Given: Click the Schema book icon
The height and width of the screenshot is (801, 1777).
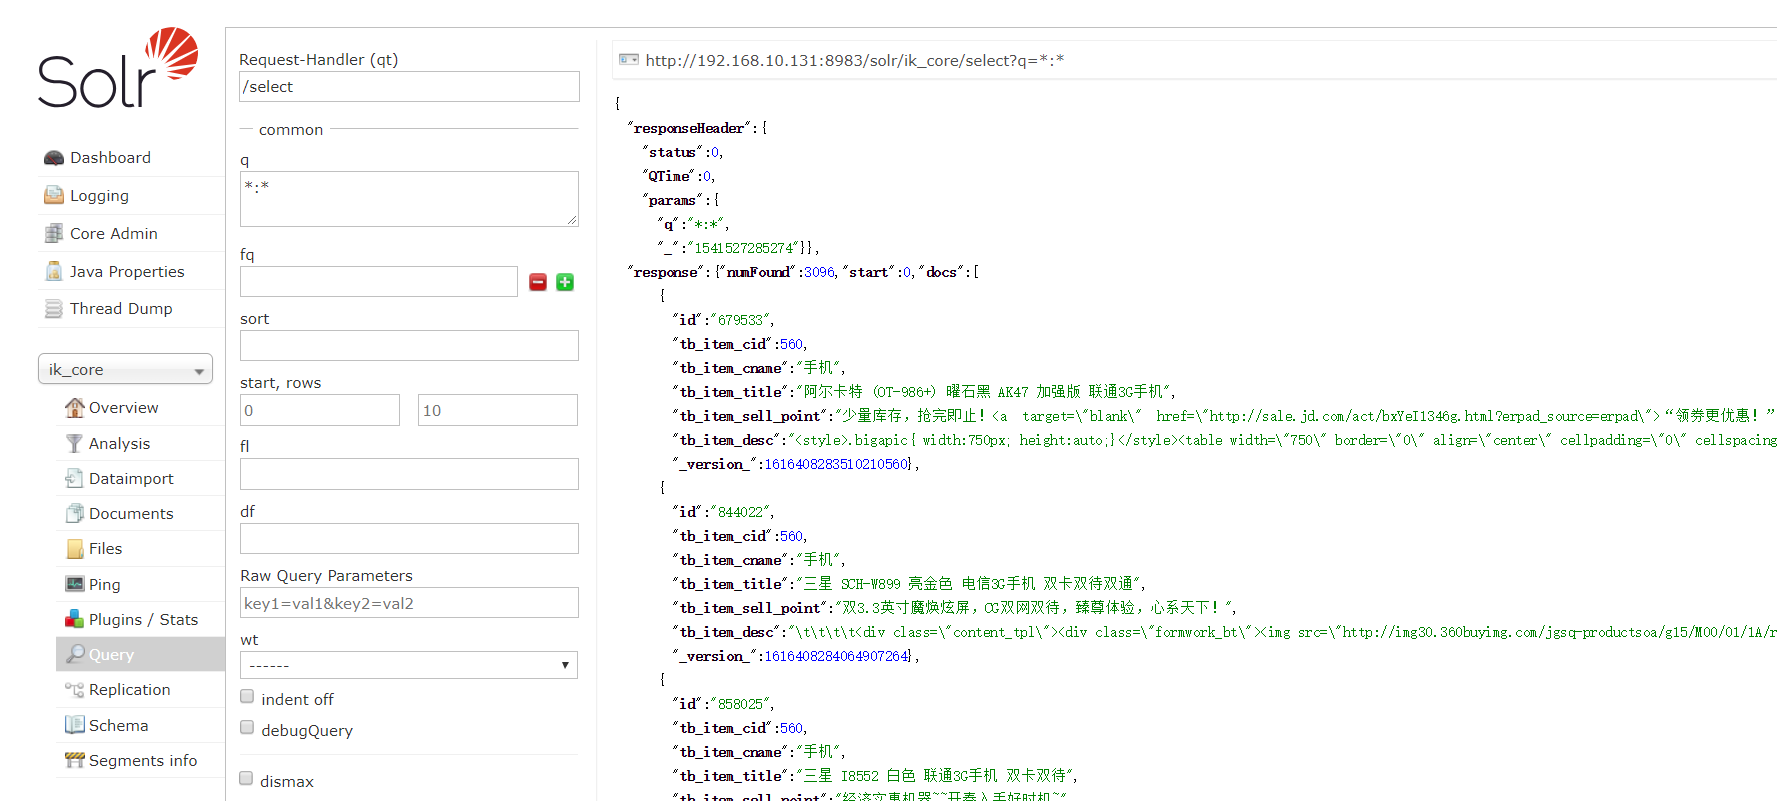Looking at the screenshot, I should [75, 725].
